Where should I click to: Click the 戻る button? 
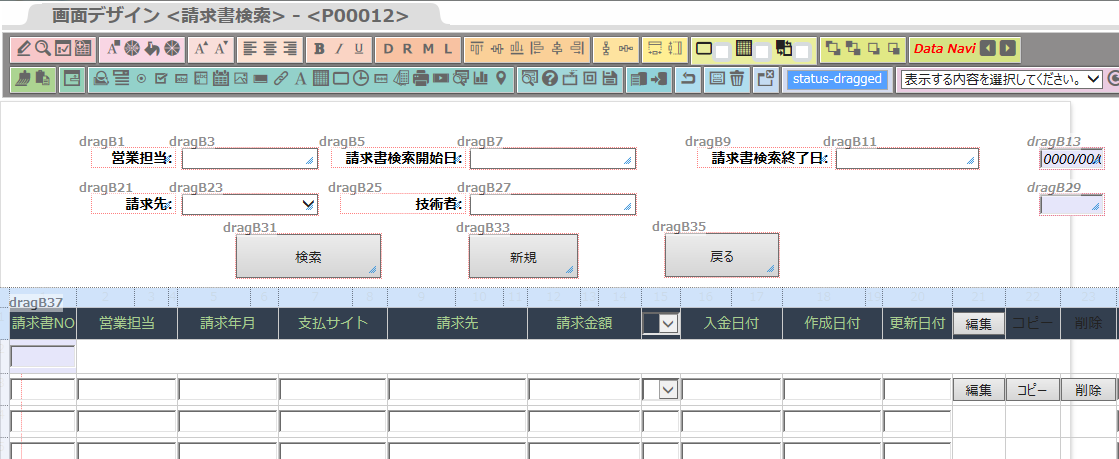pyautogui.click(x=721, y=256)
